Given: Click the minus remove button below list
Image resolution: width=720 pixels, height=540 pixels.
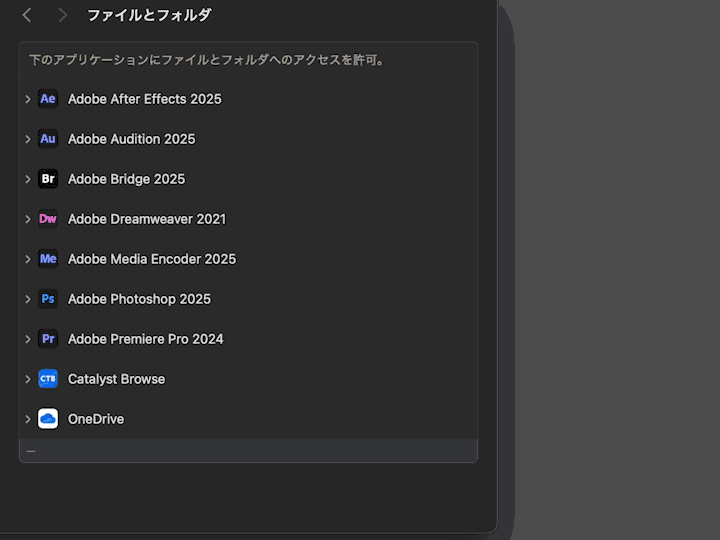Looking at the screenshot, I should (31, 451).
